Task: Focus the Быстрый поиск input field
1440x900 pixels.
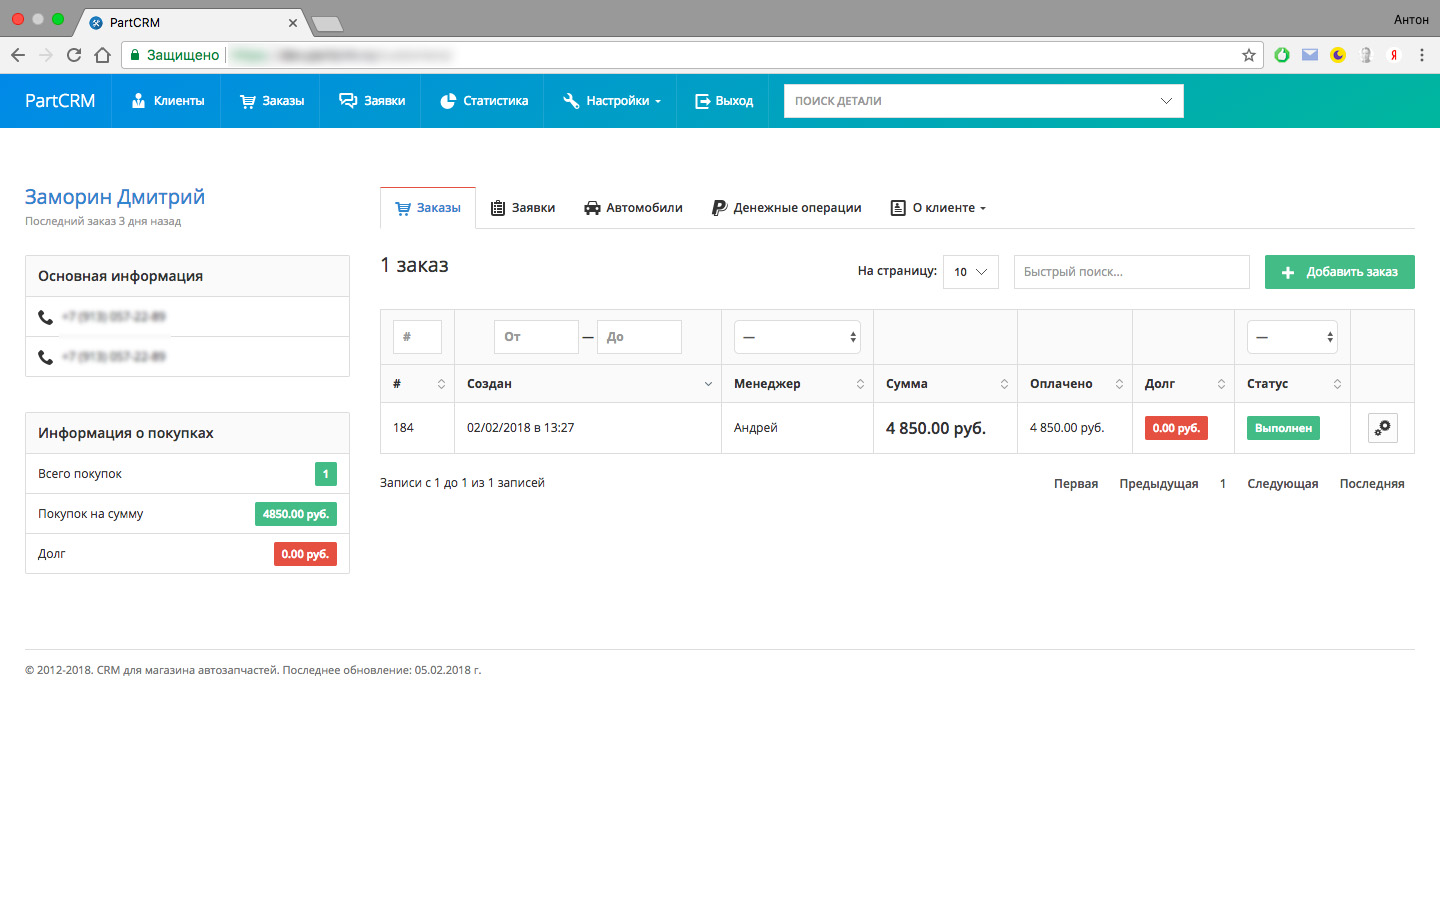Action: pos(1131,272)
